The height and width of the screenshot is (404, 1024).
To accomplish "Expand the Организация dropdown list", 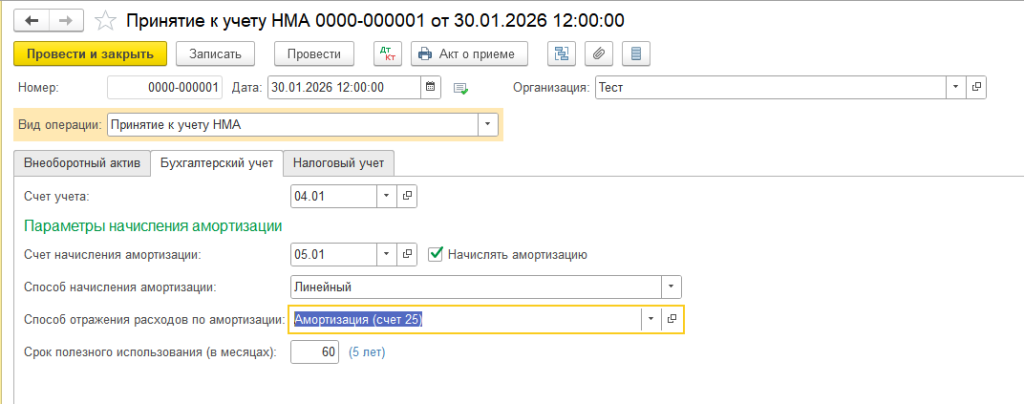I will tap(956, 87).
